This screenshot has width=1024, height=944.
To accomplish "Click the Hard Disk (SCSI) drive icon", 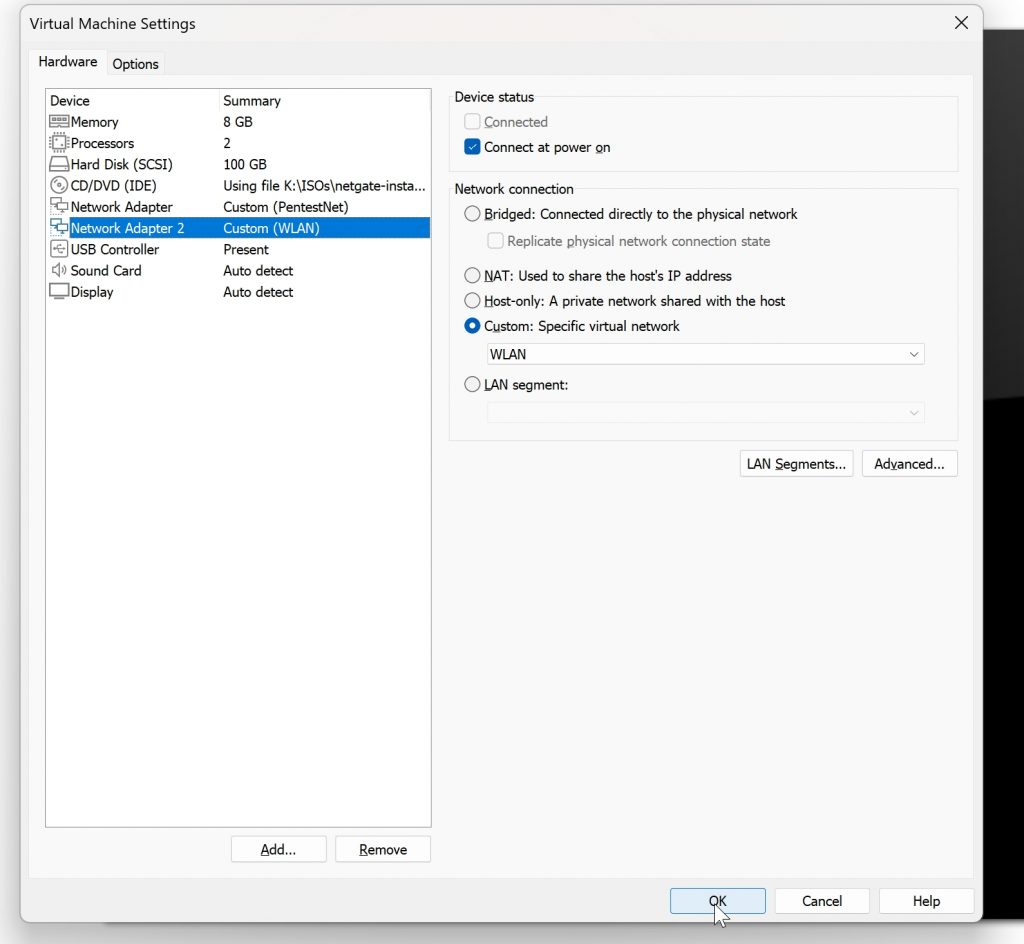I will tap(59, 164).
